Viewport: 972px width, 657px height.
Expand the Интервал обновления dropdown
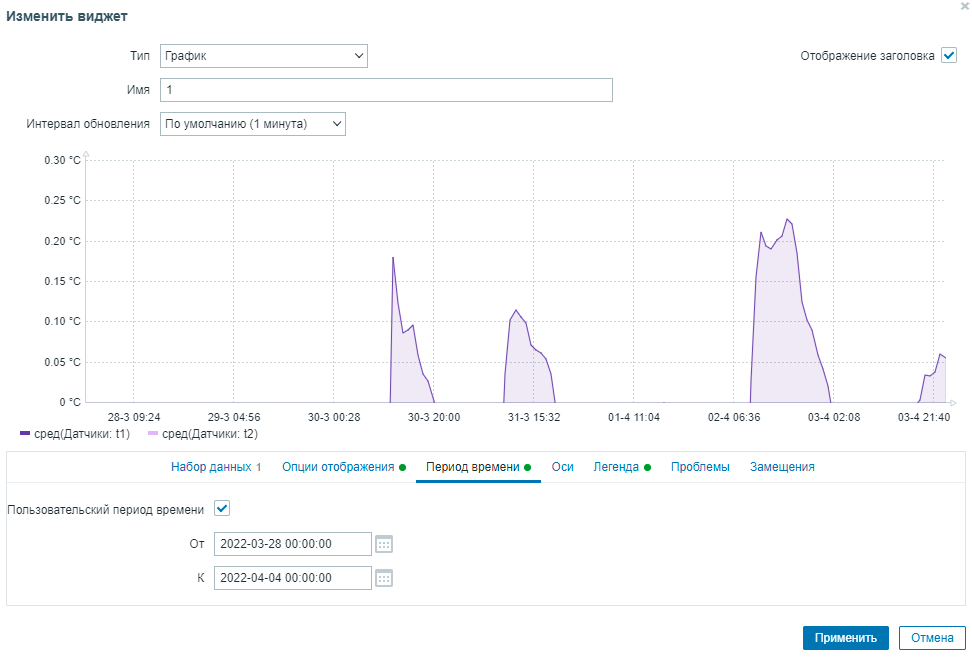click(252, 124)
